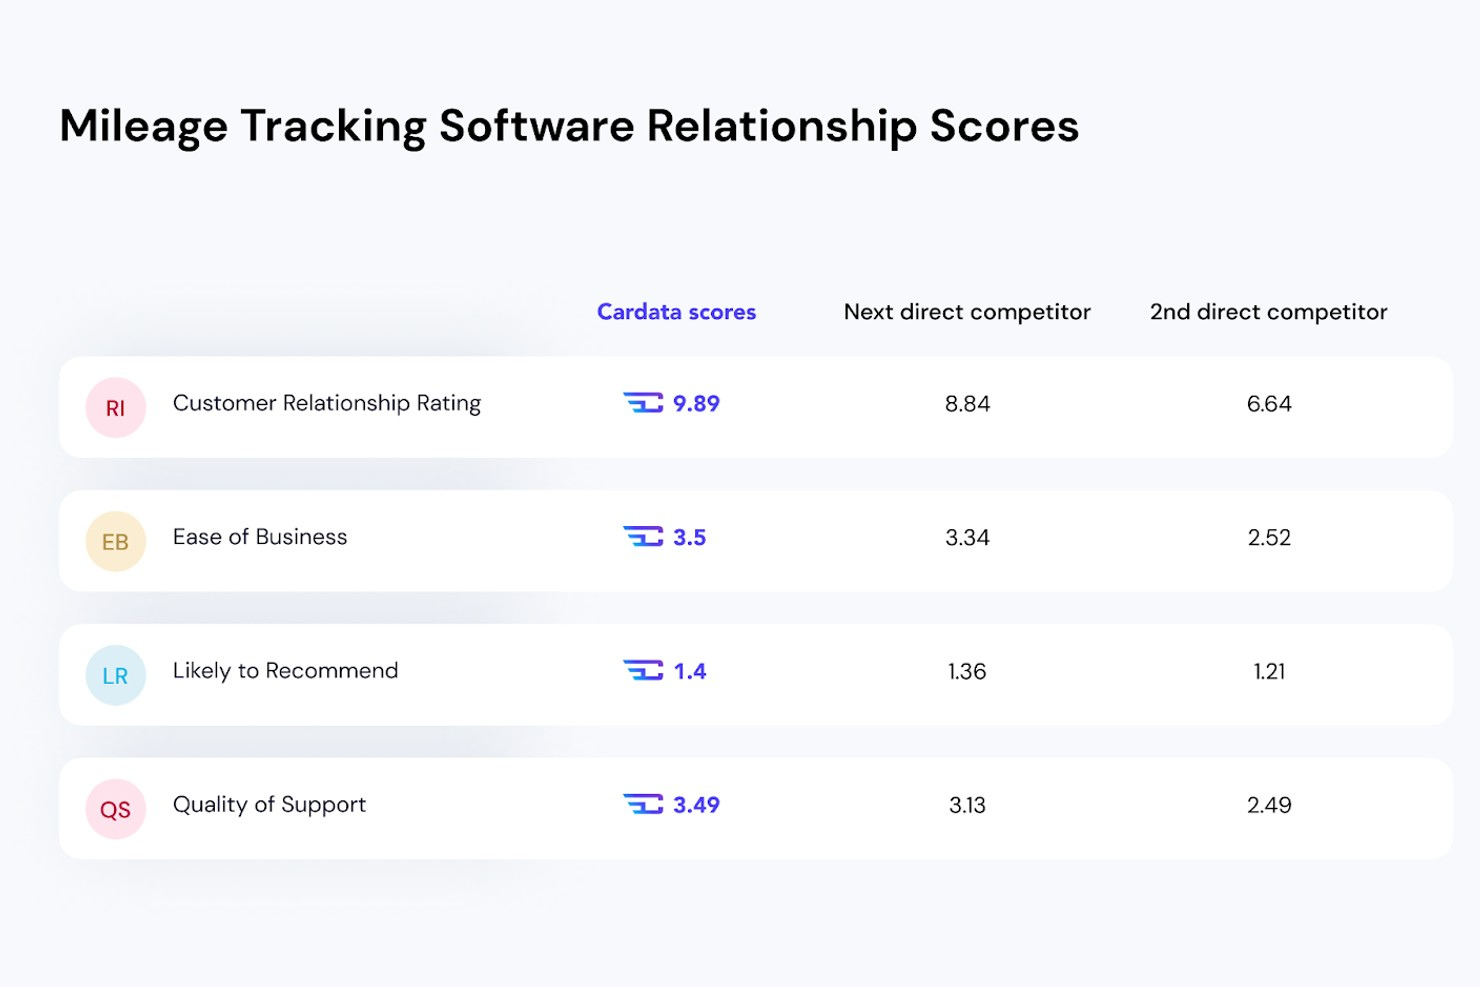1480x987 pixels.
Task: Click the RI circle badge icon
Action: [116, 408]
